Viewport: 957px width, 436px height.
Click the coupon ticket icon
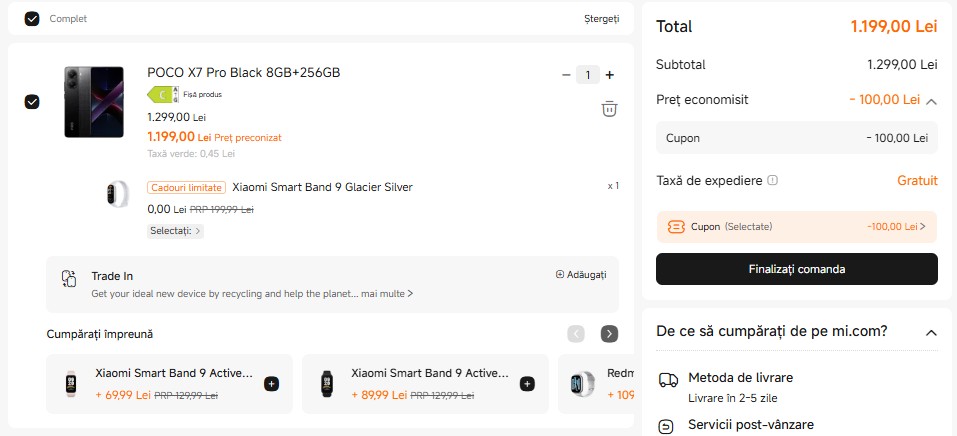(x=676, y=227)
